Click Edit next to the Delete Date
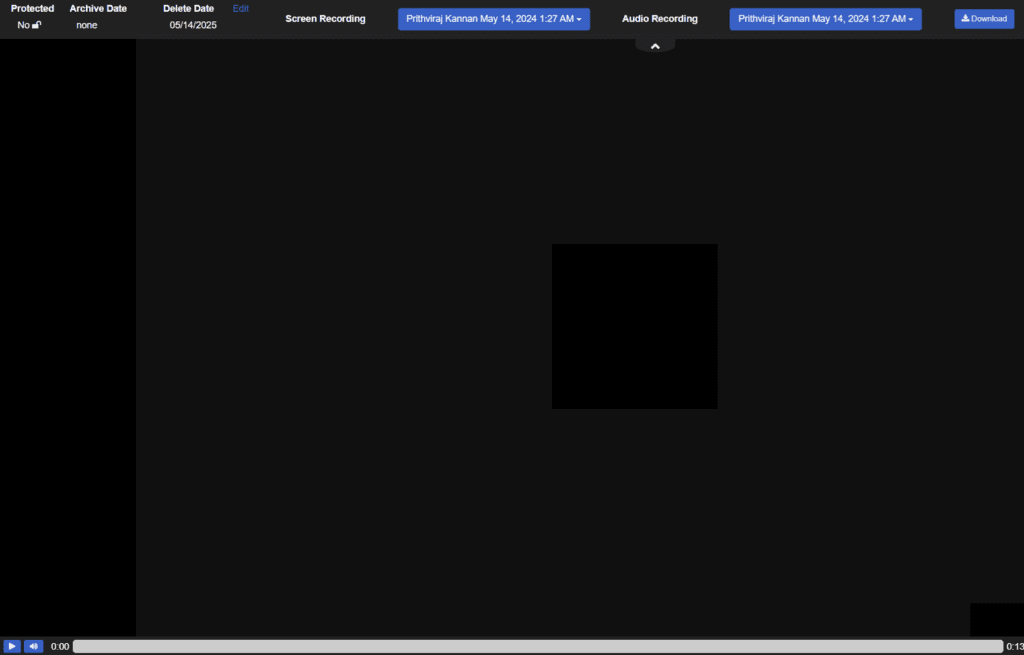The width and height of the screenshot is (1024, 655). click(x=240, y=8)
